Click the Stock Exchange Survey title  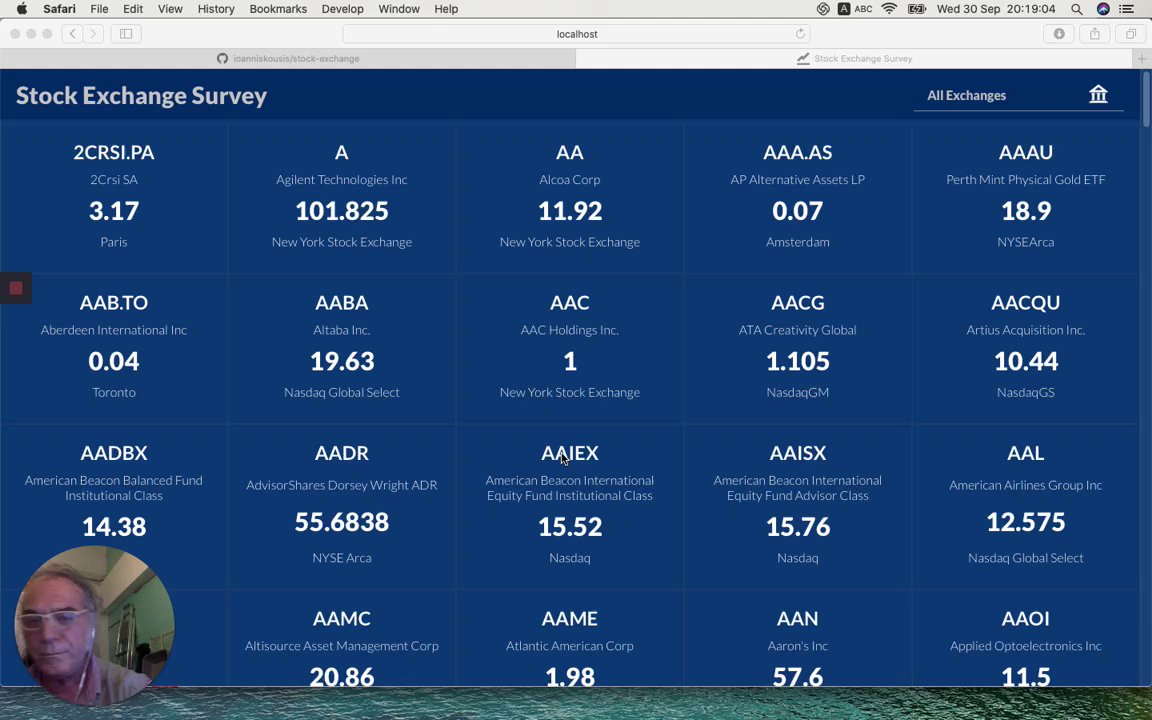[141, 96]
